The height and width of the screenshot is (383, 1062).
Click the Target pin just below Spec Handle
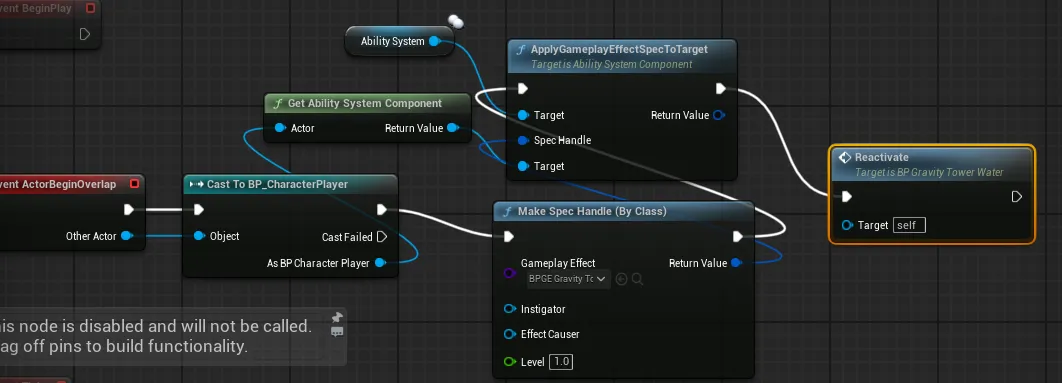point(522,166)
